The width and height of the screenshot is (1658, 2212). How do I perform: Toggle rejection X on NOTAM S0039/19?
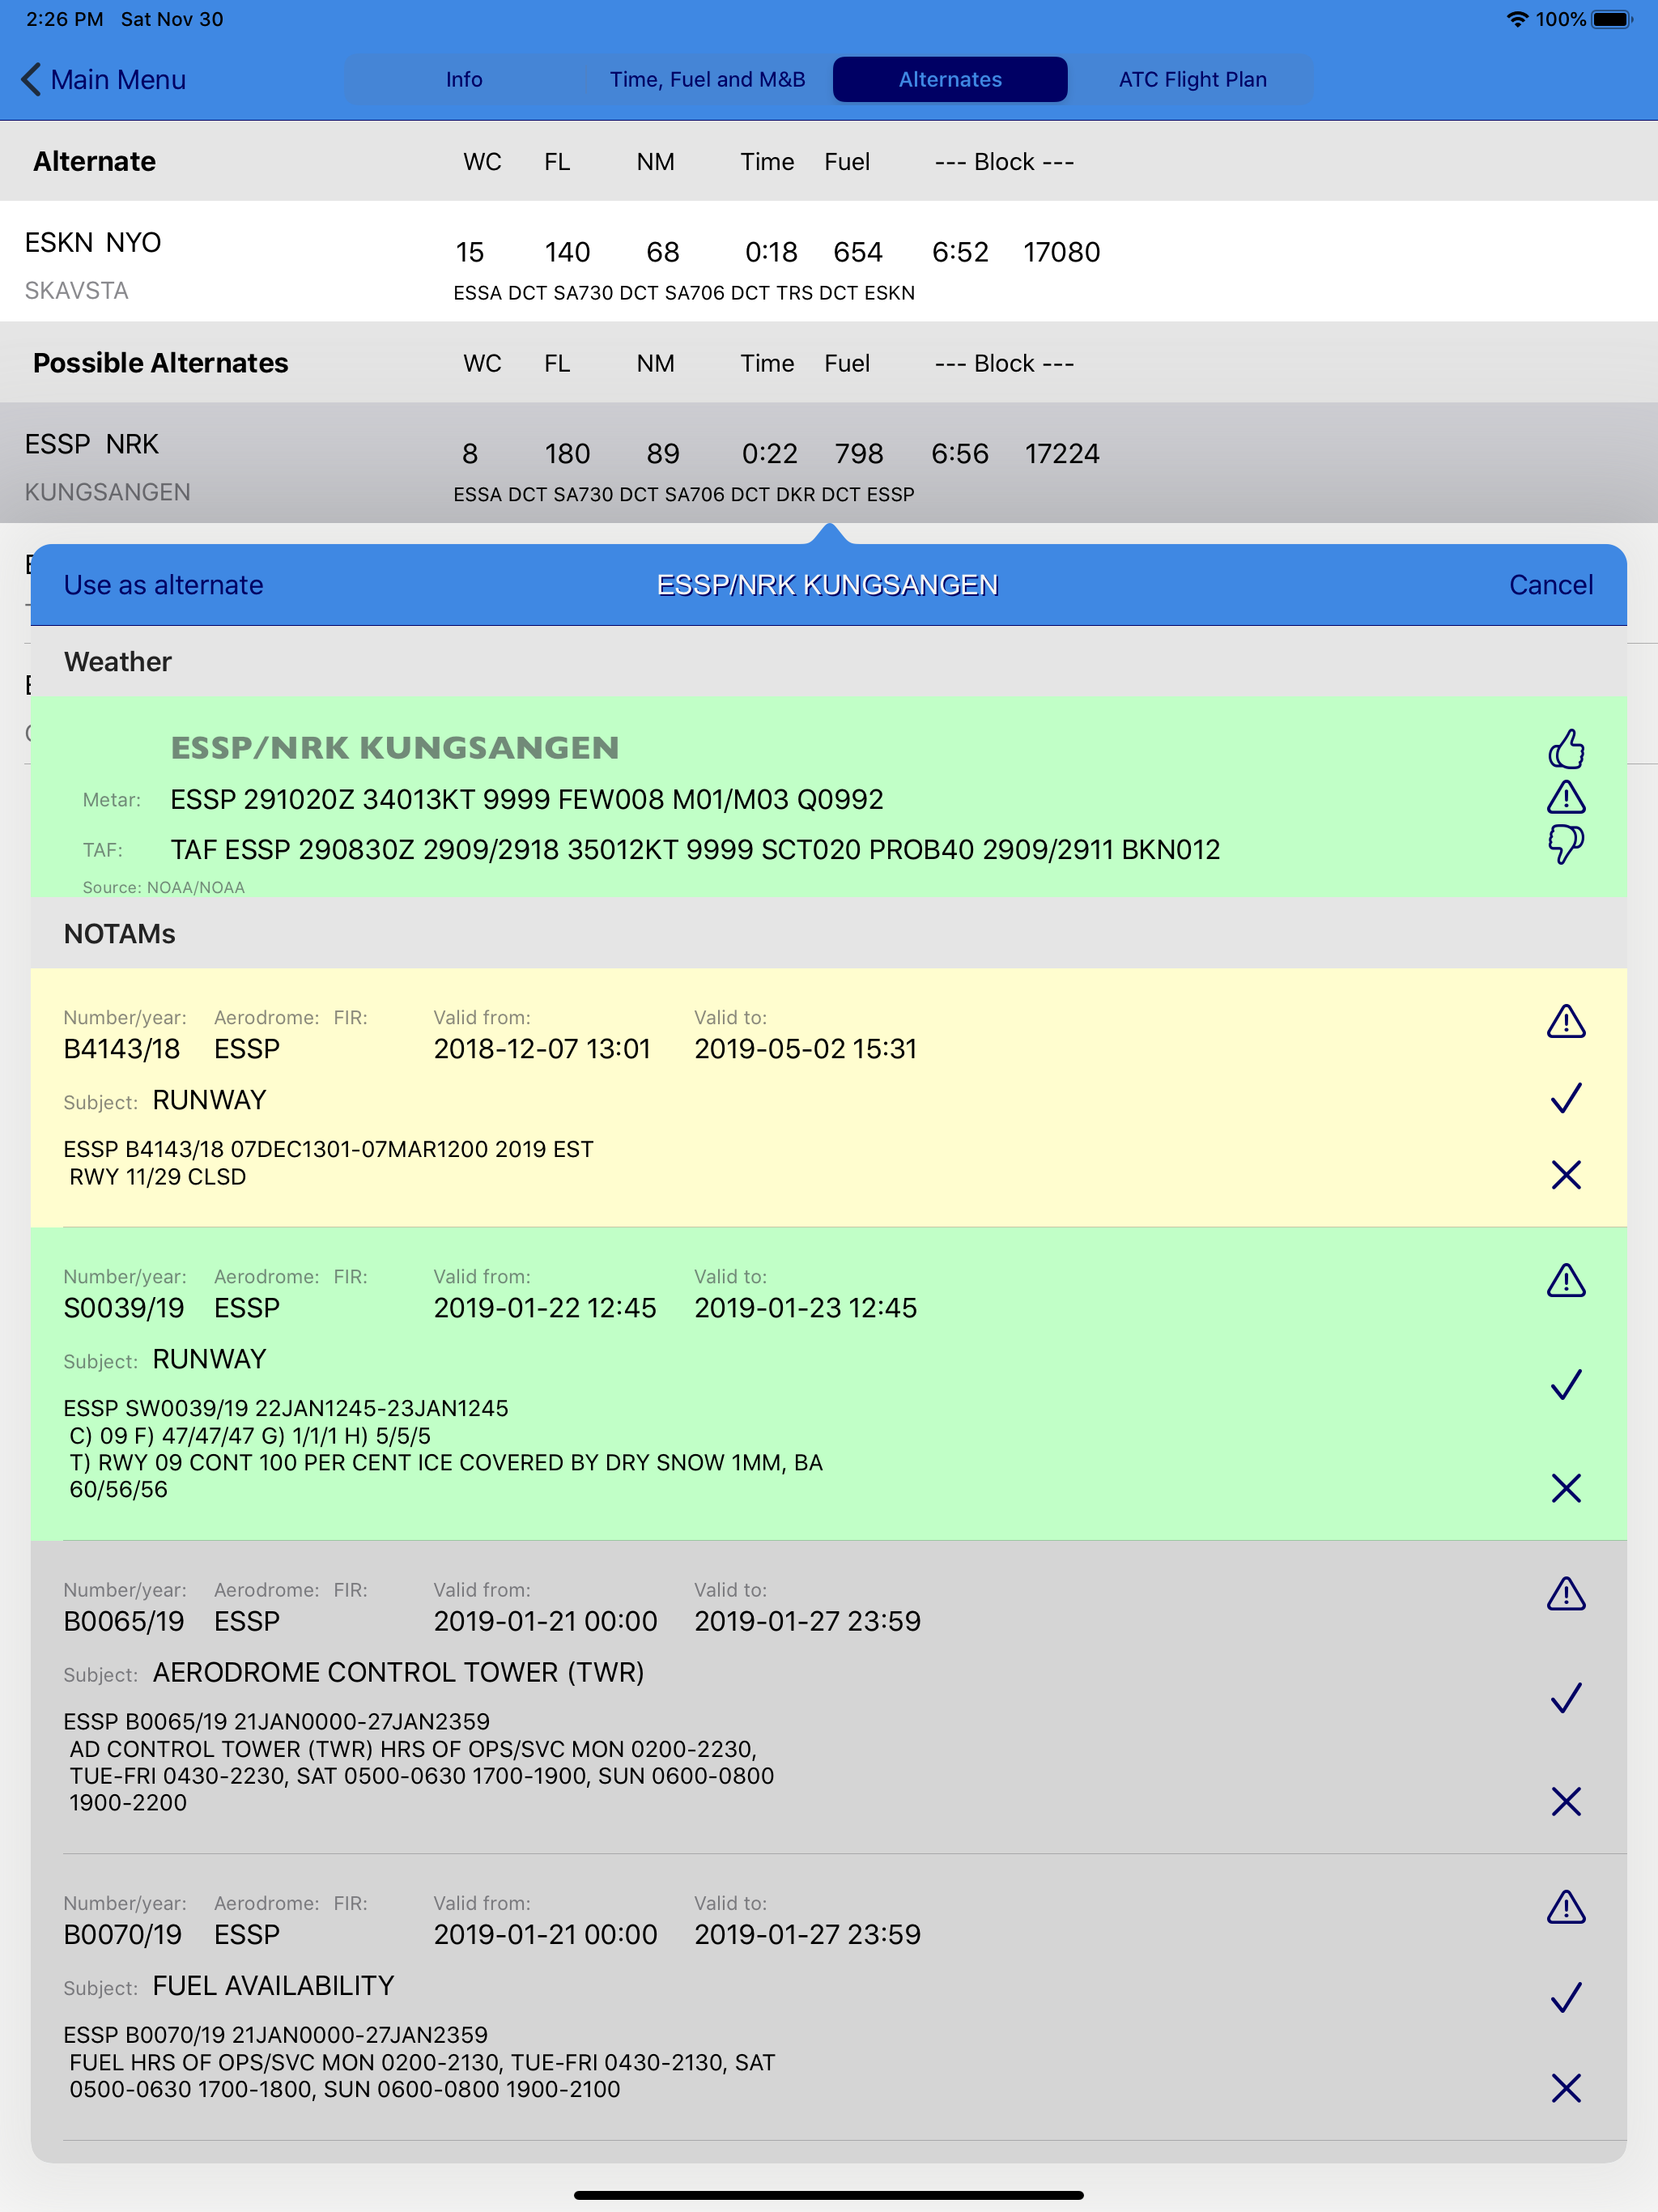(x=1566, y=1488)
